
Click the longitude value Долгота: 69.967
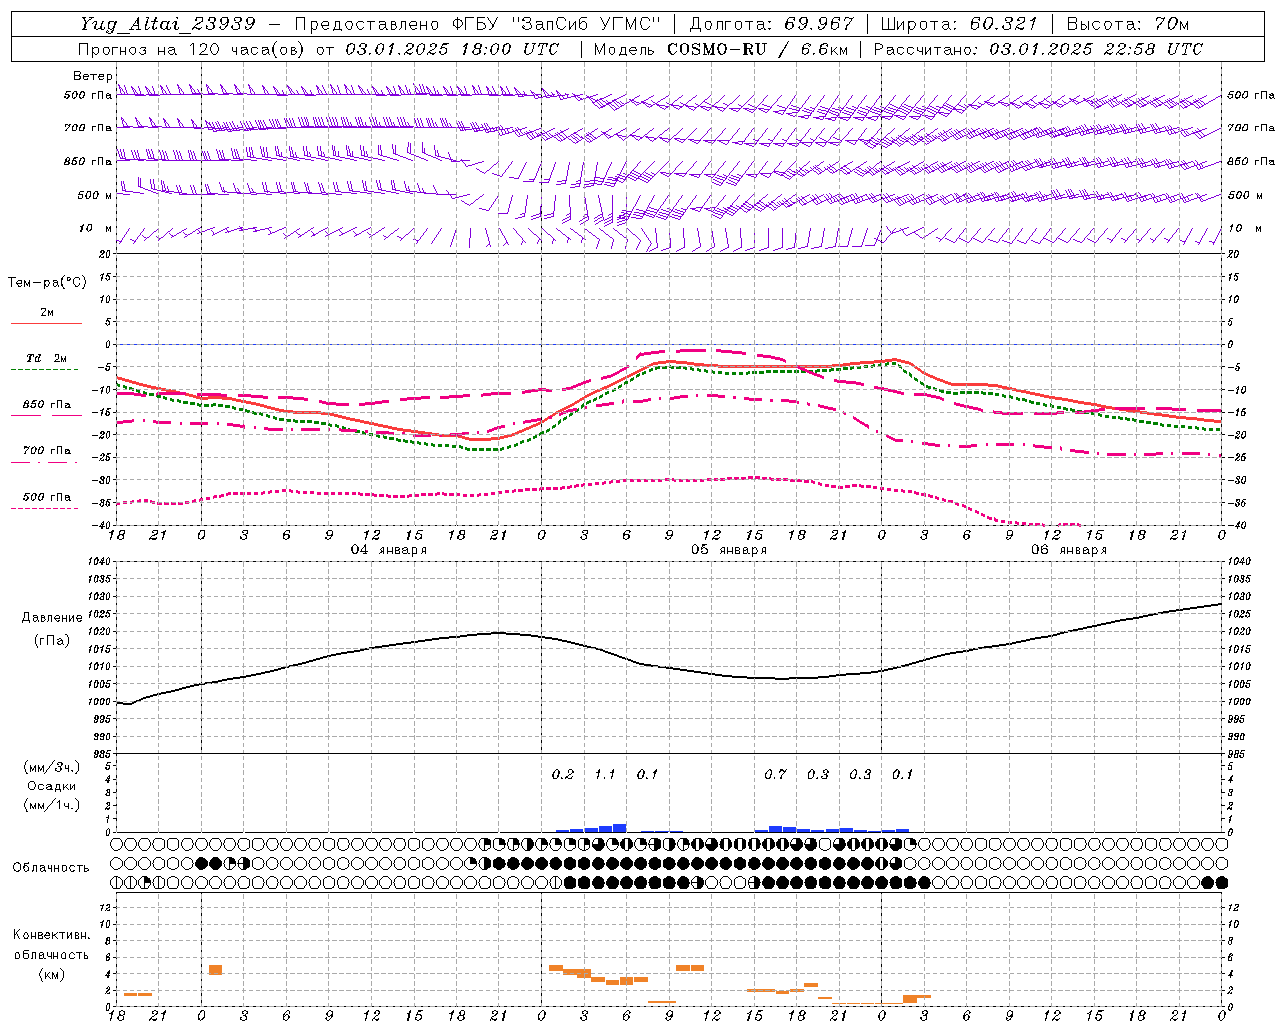point(772,24)
